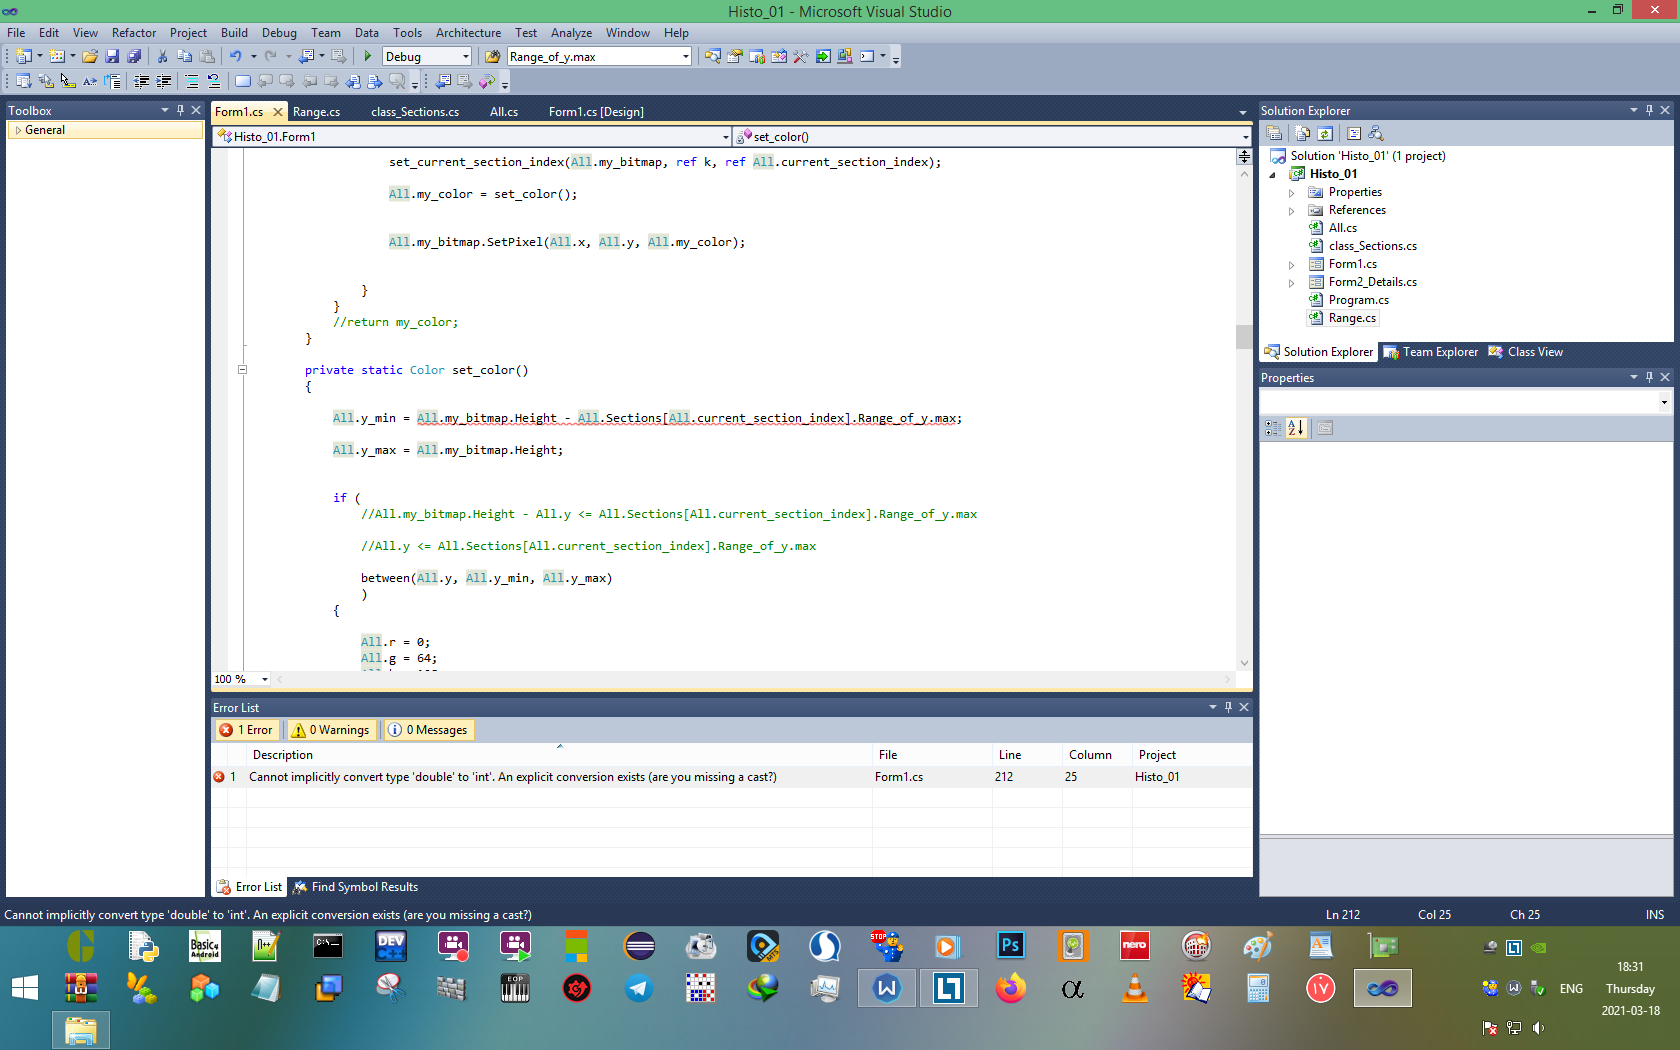Click View Code icon in Solution Explorer
Viewport: 1680px width, 1050px height.
(x=1353, y=133)
